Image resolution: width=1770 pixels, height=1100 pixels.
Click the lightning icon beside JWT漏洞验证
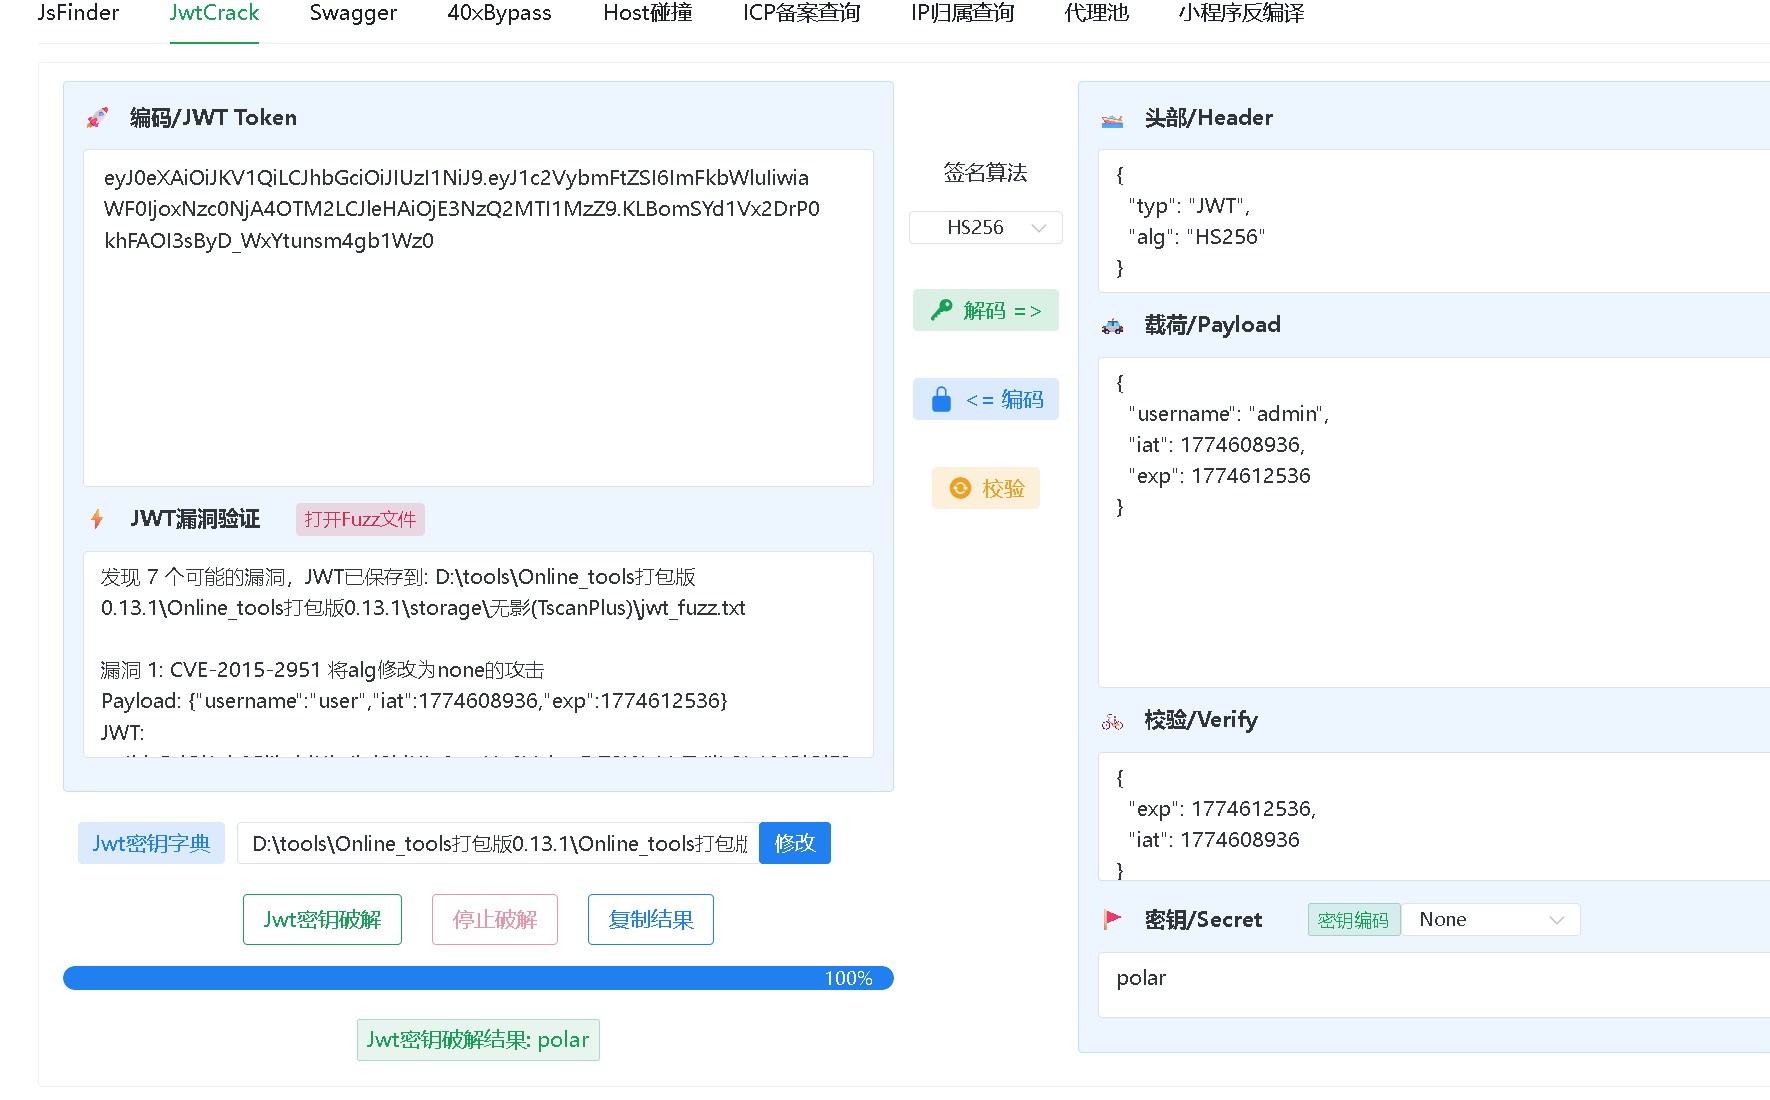(x=97, y=519)
